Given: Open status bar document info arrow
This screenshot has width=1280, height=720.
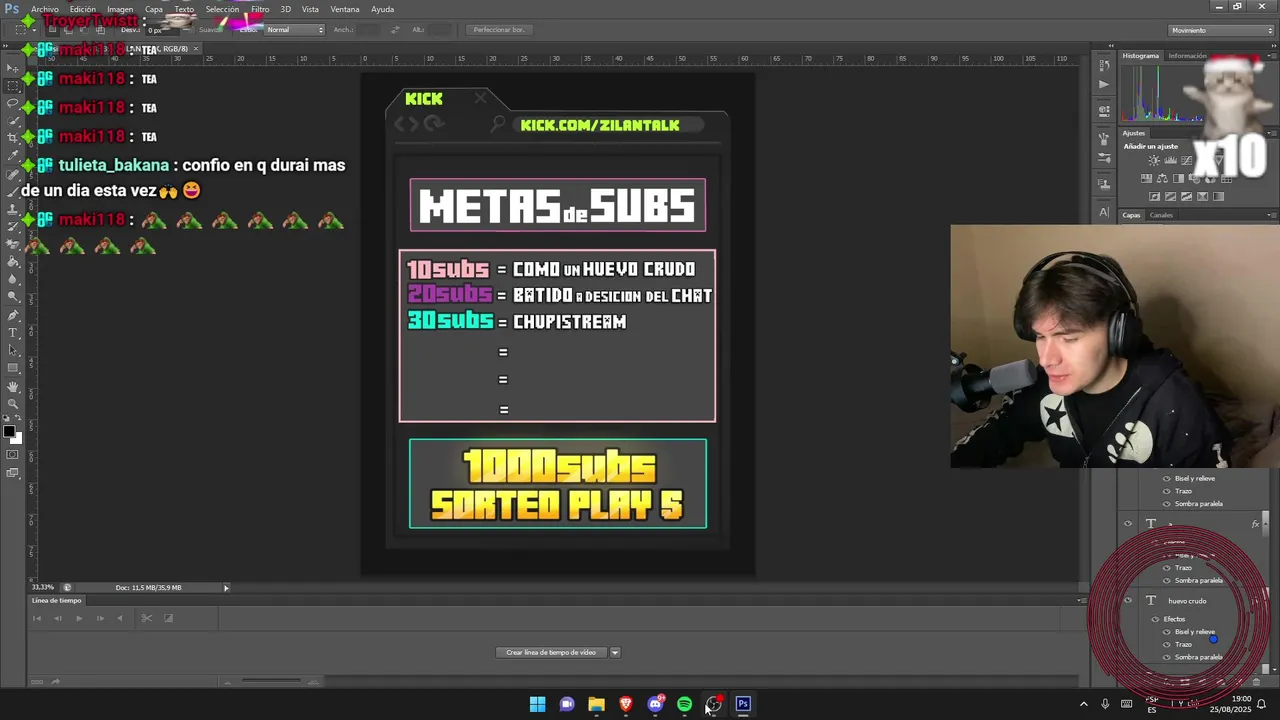Looking at the screenshot, I should point(226,588).
